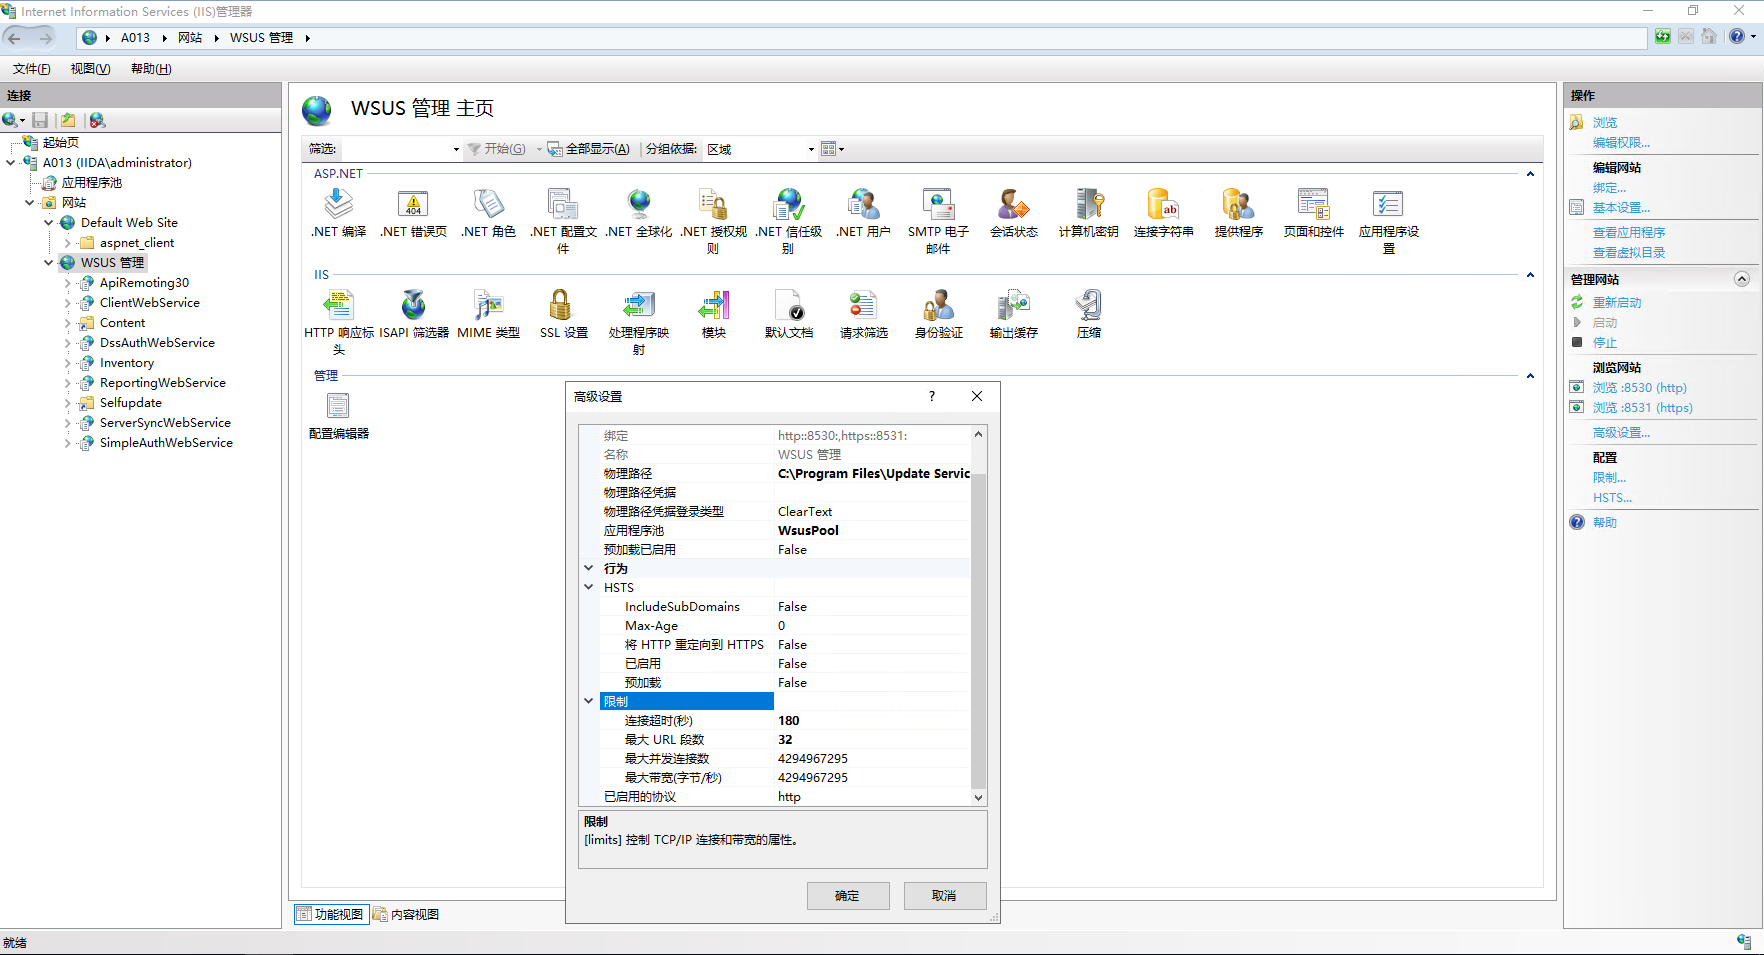Click the 停止 site action
Image resolution: width=1764 pixels, height=955 pixels.
(x=1605, y=343)
